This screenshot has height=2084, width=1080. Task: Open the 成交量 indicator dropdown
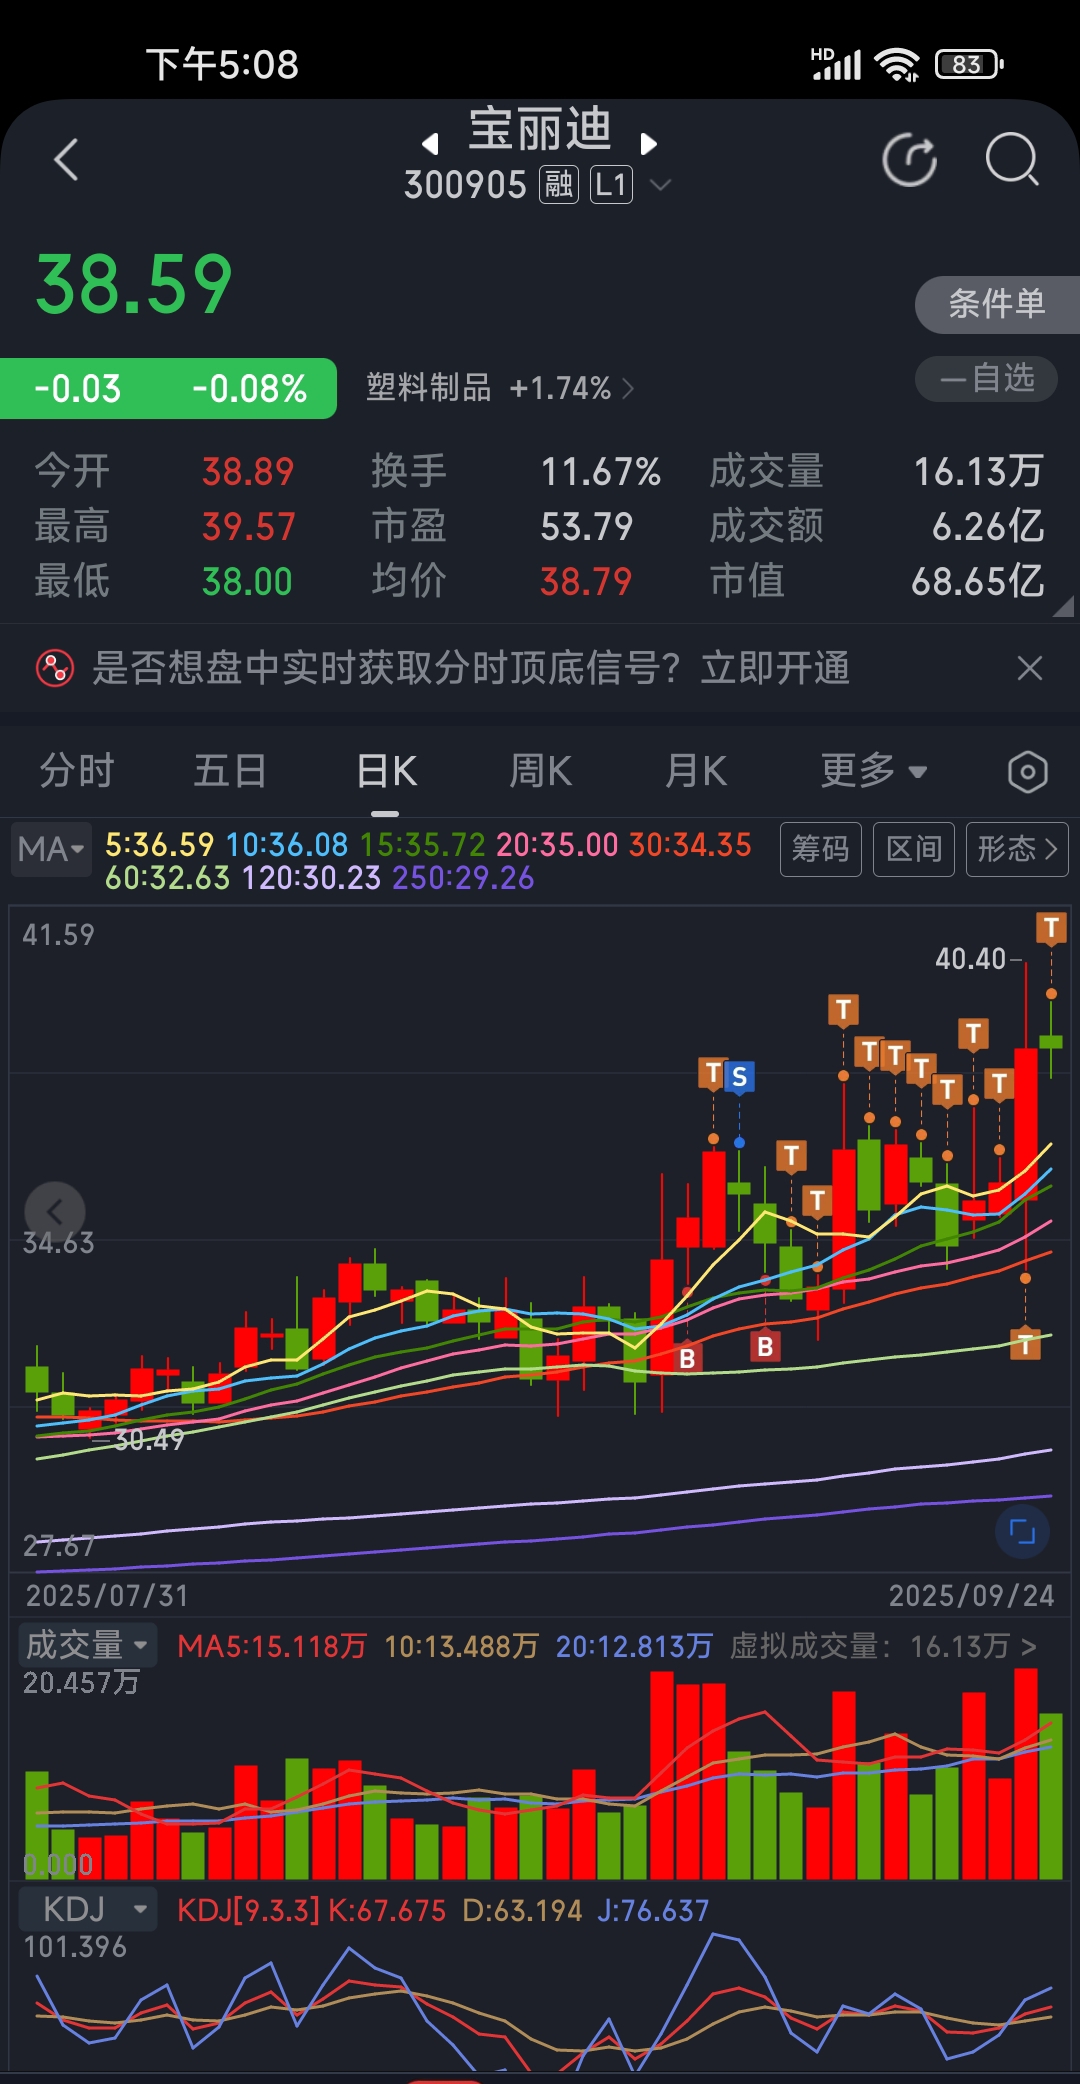(x=87, y=1645)
